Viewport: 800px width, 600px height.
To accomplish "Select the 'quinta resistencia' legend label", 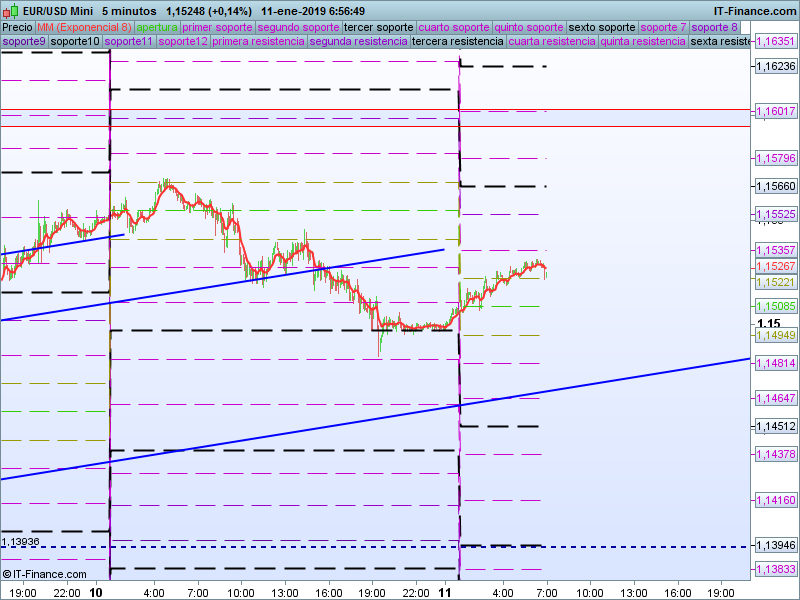I will 643,42.
